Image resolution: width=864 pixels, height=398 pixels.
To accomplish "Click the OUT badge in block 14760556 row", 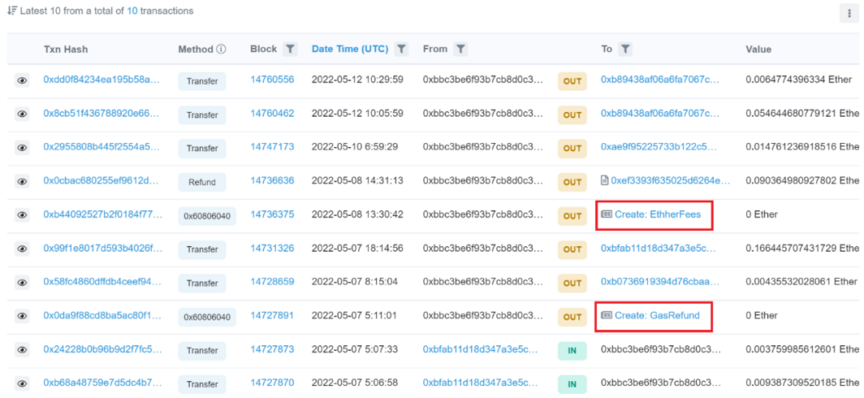I will coord(572,81).
